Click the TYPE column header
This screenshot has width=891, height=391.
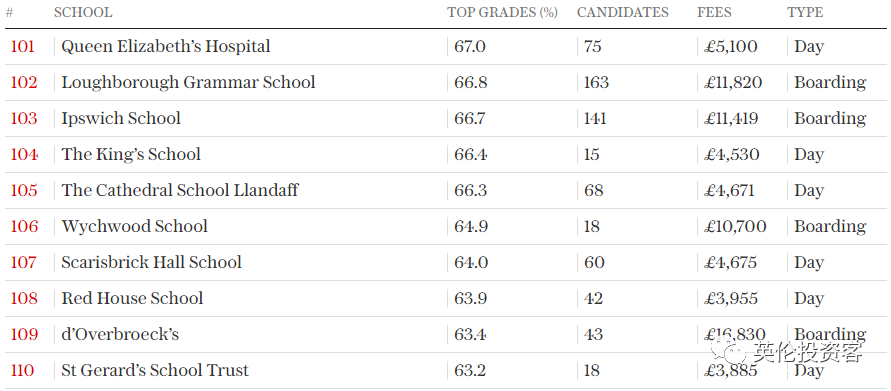pos(805,13)
